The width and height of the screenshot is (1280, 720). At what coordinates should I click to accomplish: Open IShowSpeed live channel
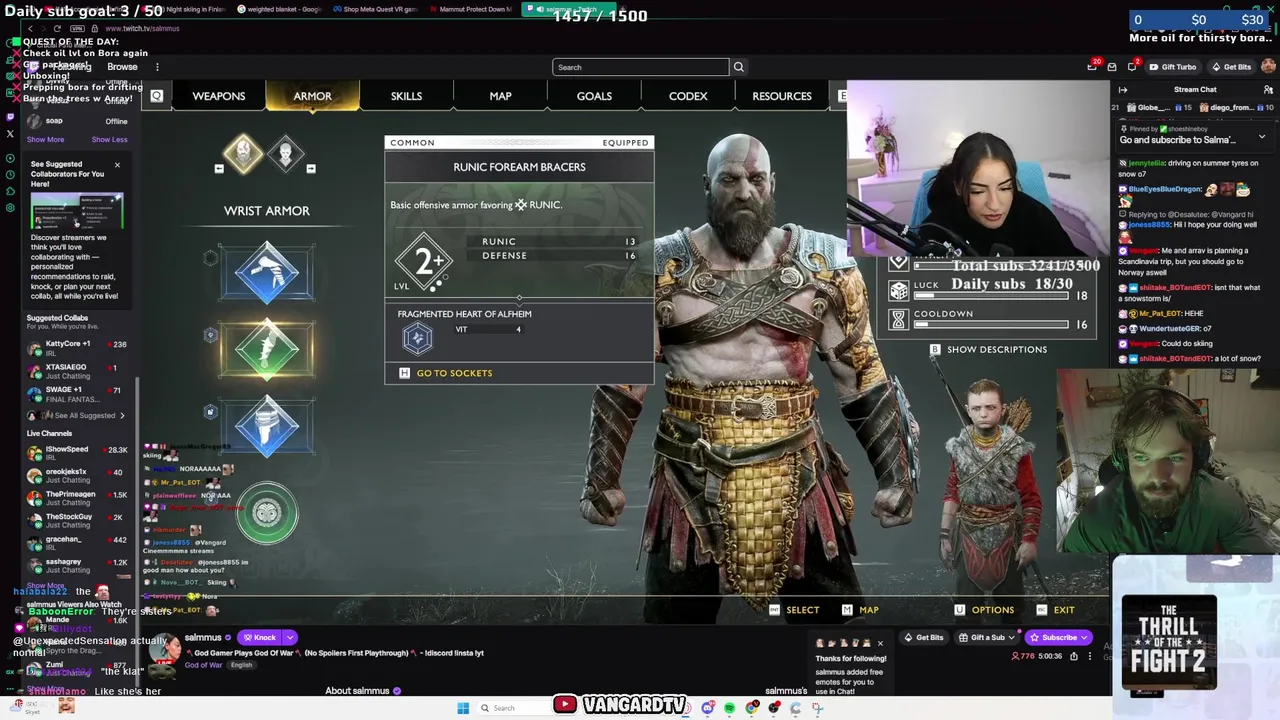click(x=77, y=453)
